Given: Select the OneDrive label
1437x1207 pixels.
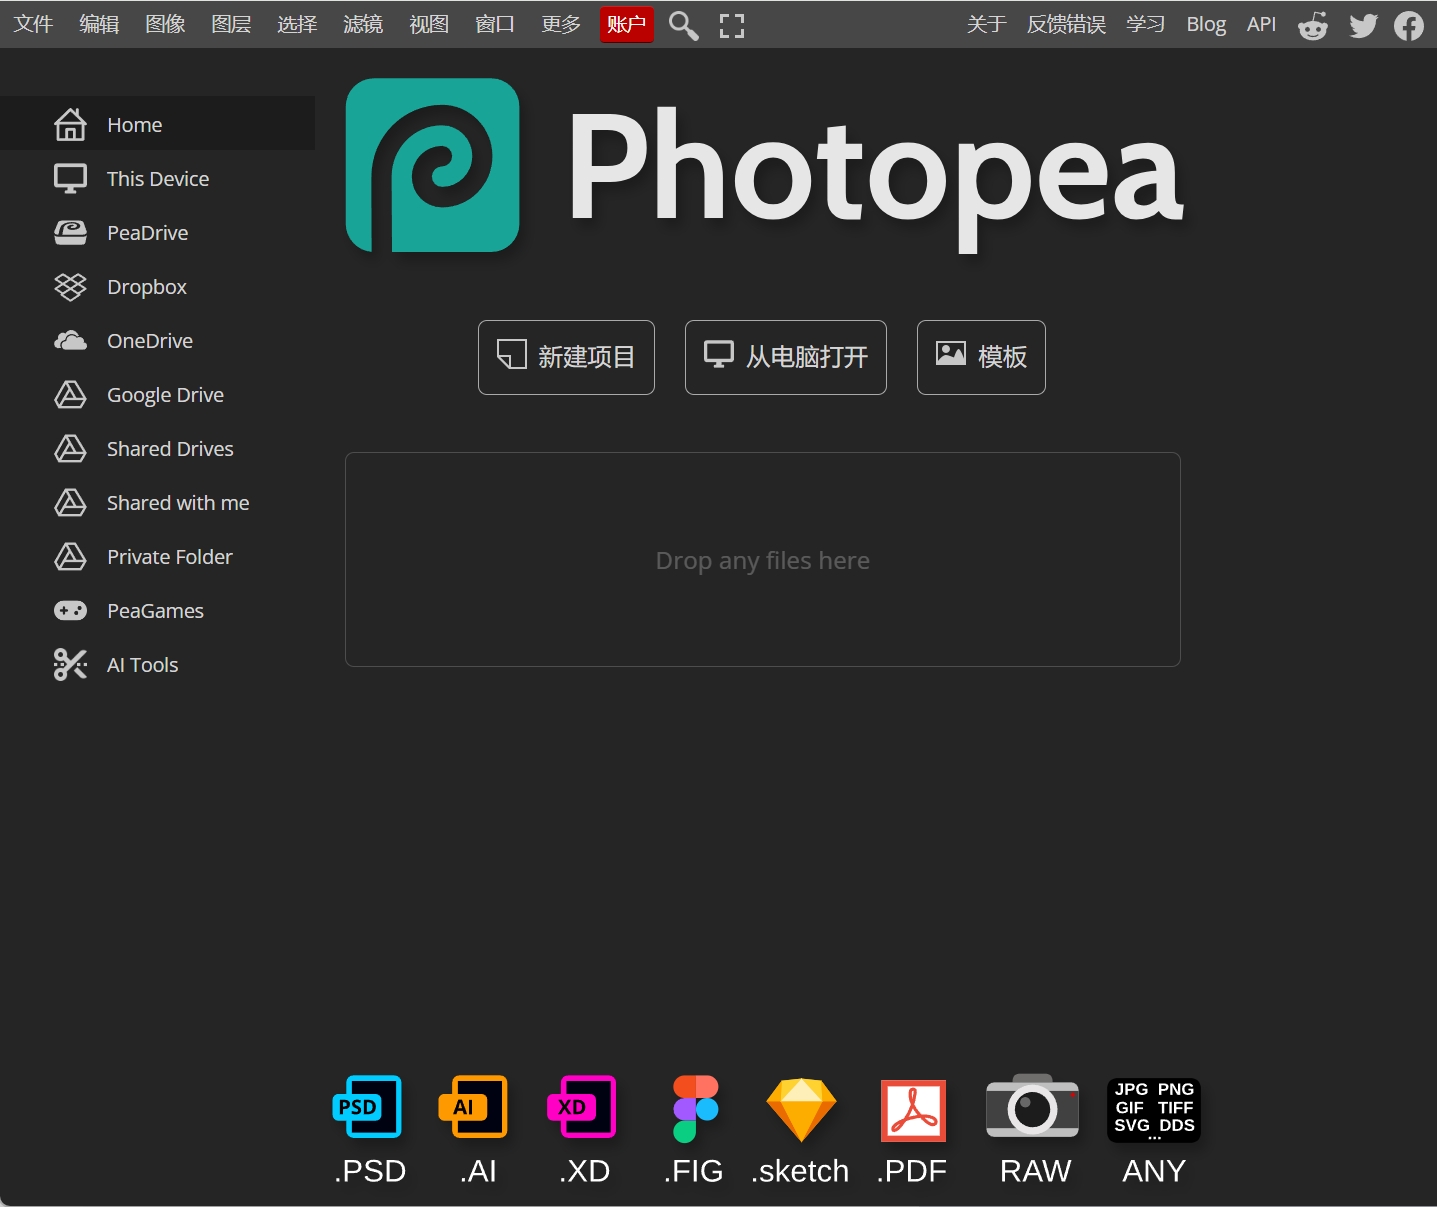Looking at the screenshot, I should coord(150,341).
